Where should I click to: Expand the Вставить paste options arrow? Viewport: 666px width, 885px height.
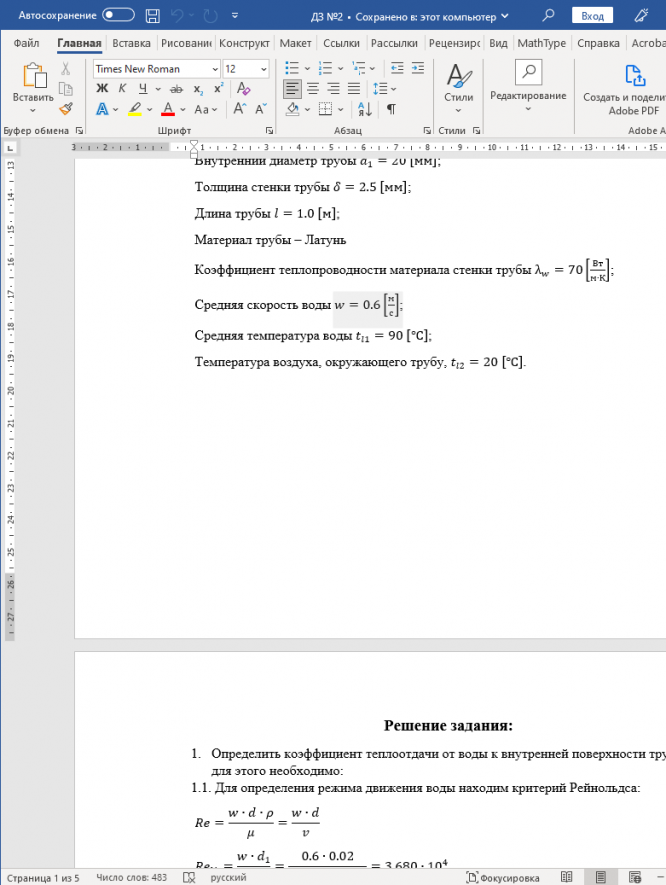coord(33,110)
